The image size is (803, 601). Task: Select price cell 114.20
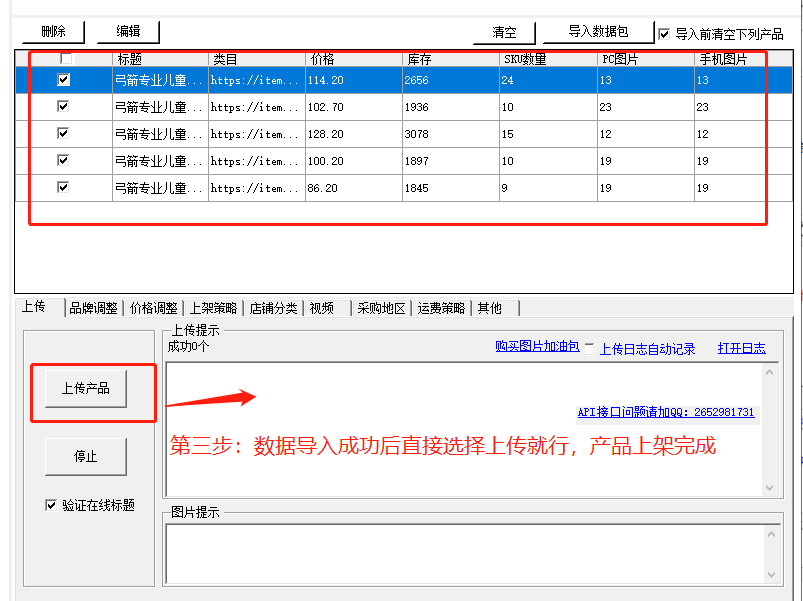point(354,80)
